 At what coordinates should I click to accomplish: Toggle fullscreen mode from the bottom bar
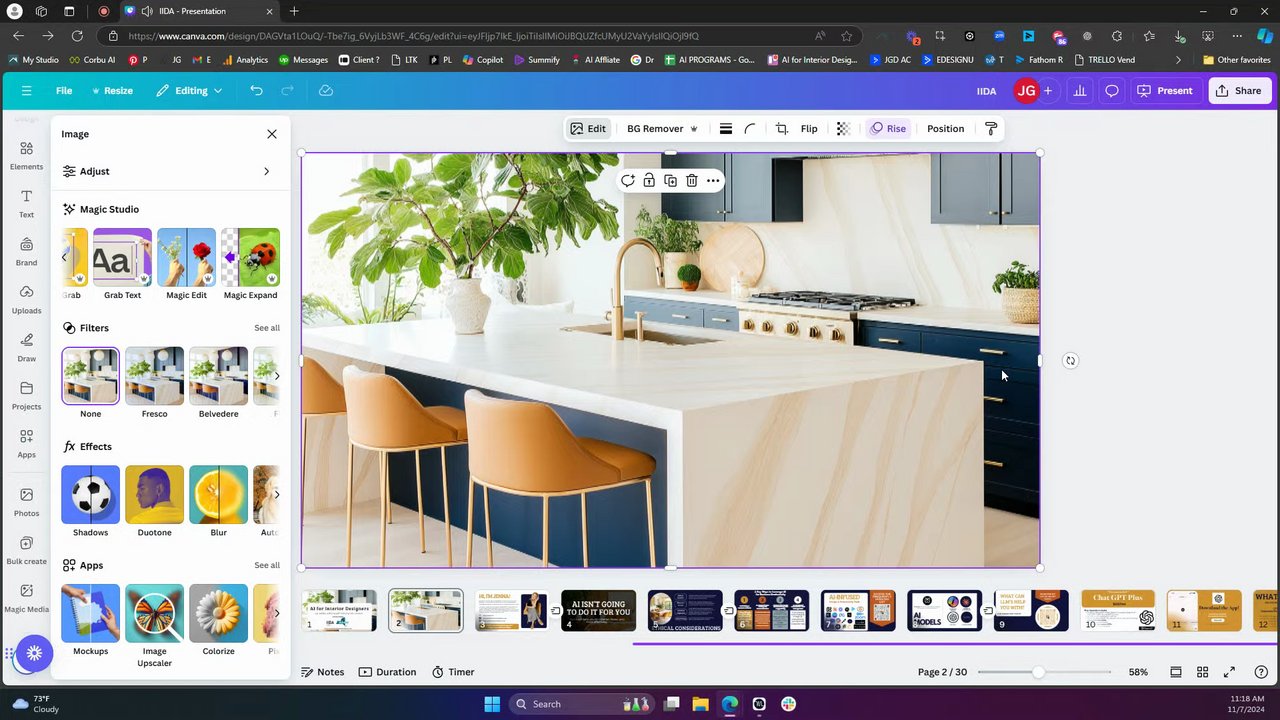[1229, 672]
